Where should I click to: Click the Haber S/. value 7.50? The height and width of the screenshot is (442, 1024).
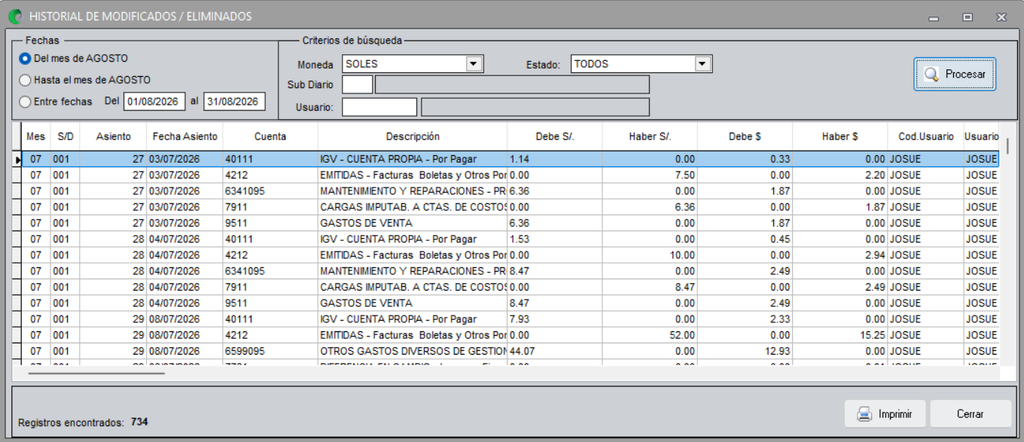coord(650,175)
